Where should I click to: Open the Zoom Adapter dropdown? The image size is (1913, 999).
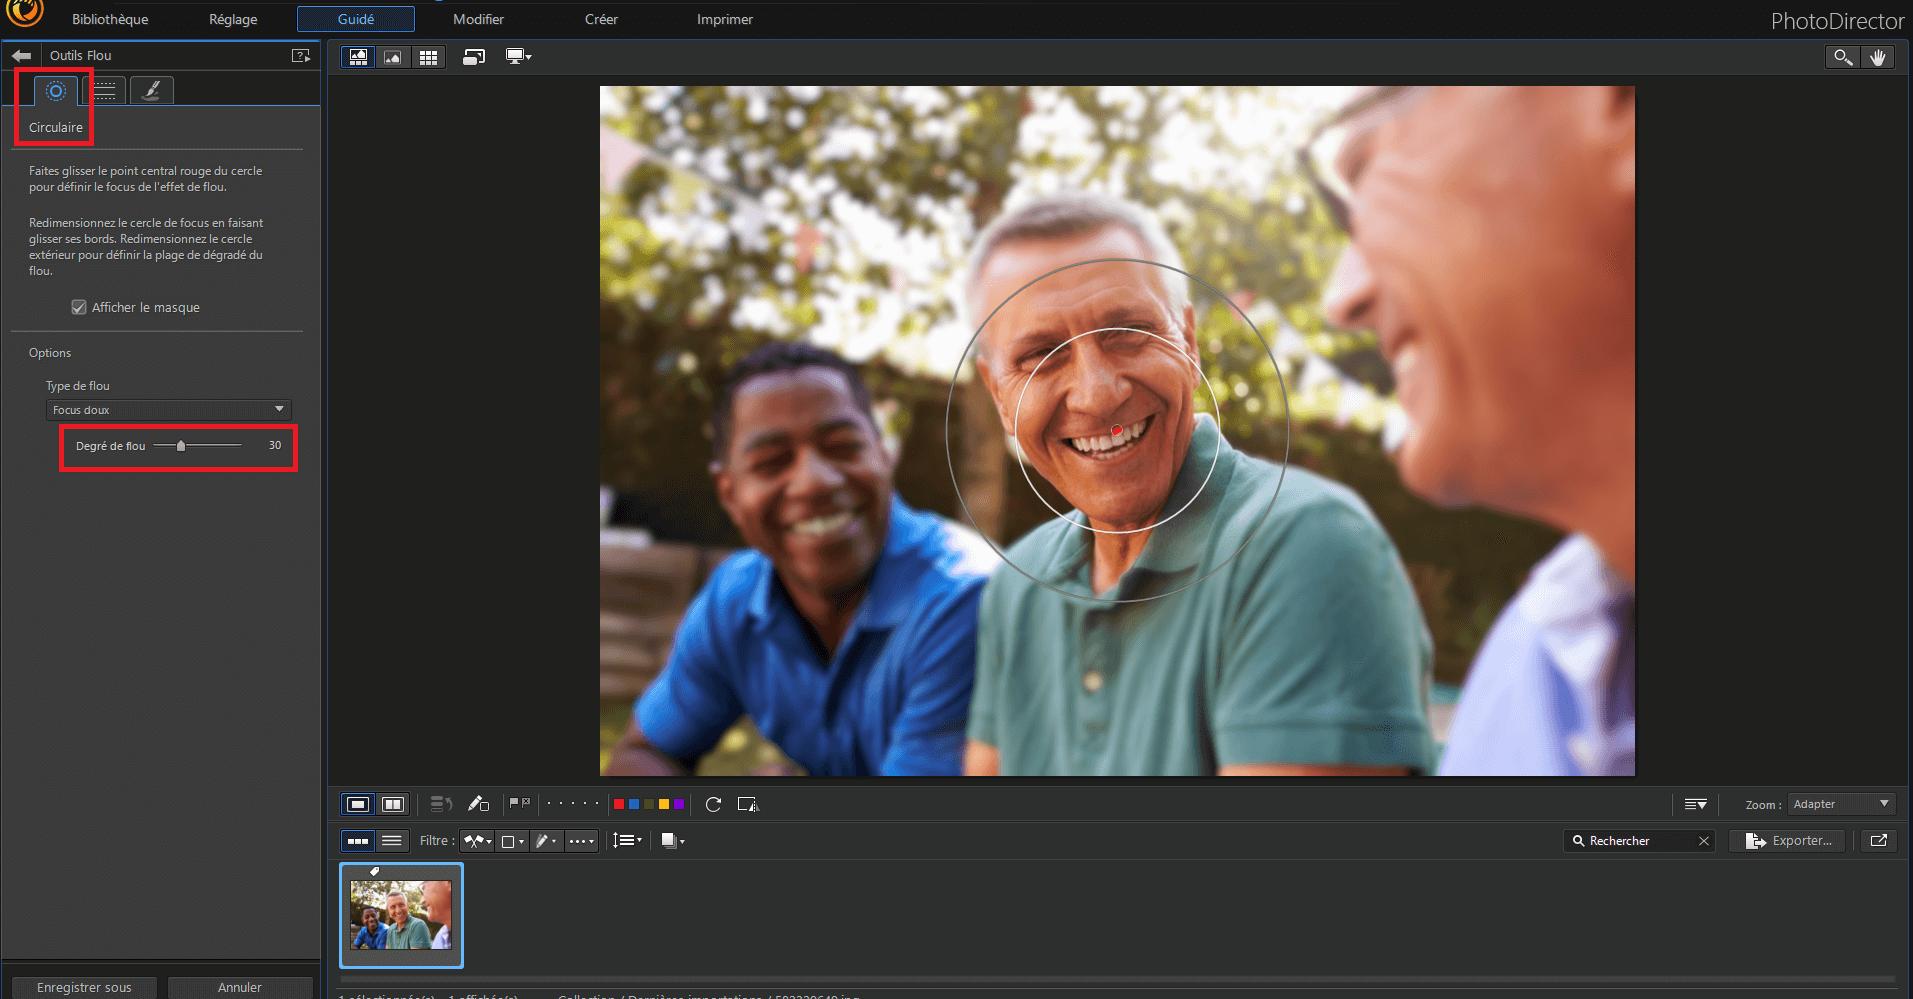(x=1840, y=804)
